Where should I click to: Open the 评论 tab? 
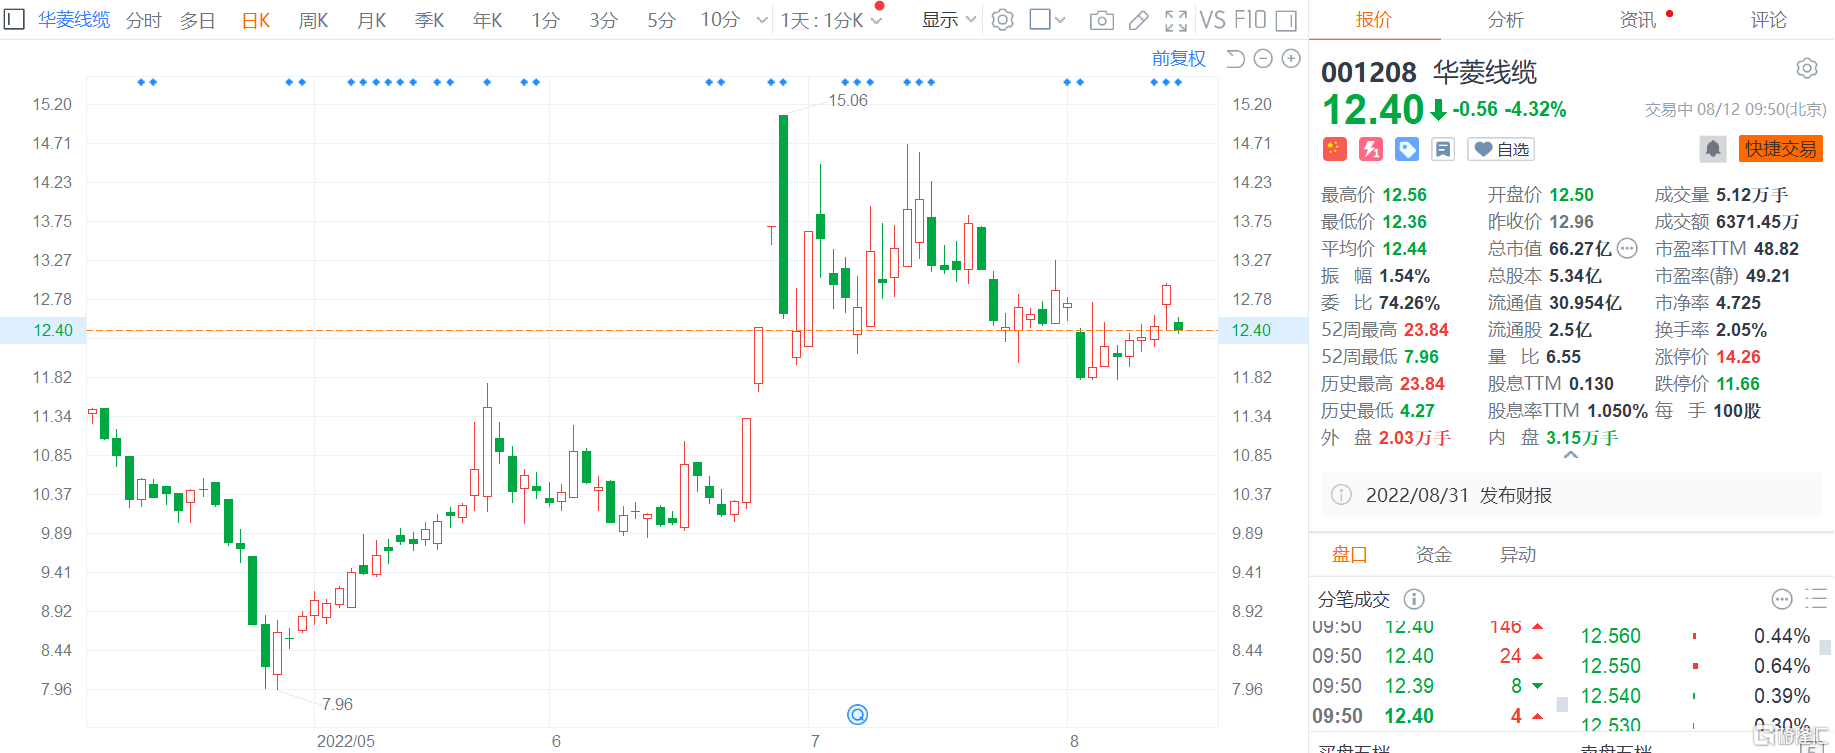coord(1768,20)
